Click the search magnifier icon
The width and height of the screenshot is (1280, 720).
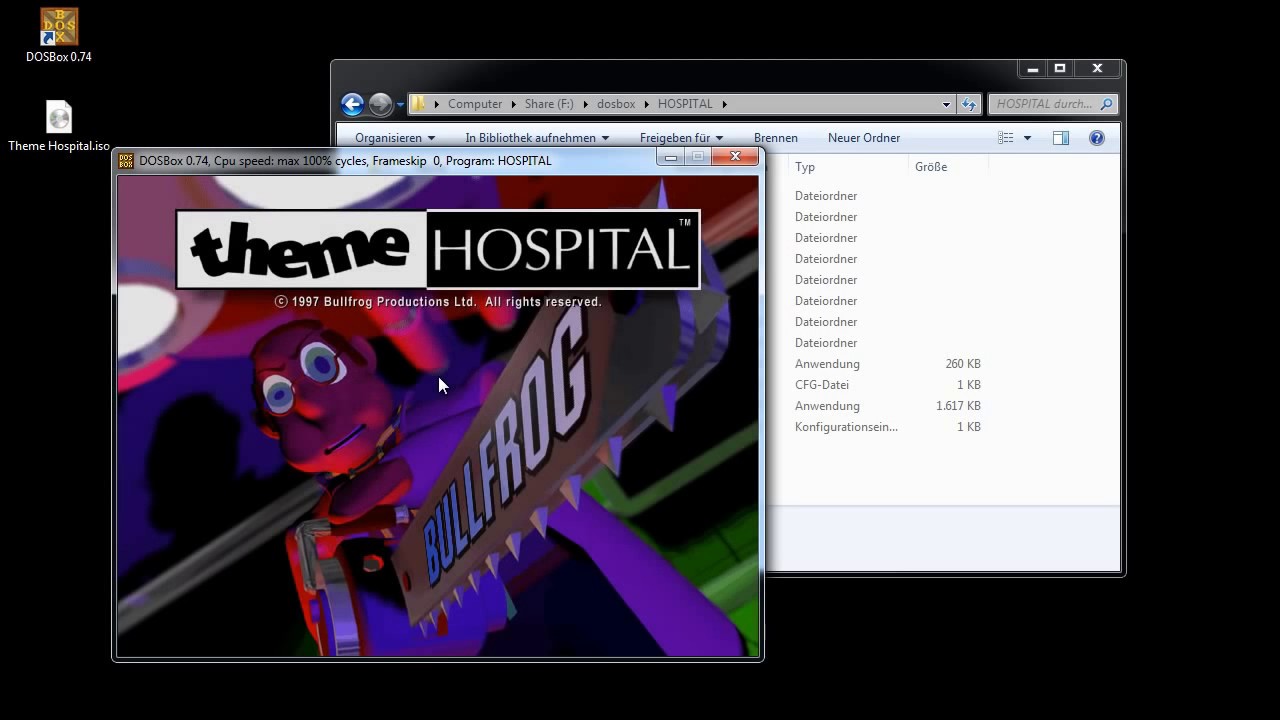coord(1106,104)
